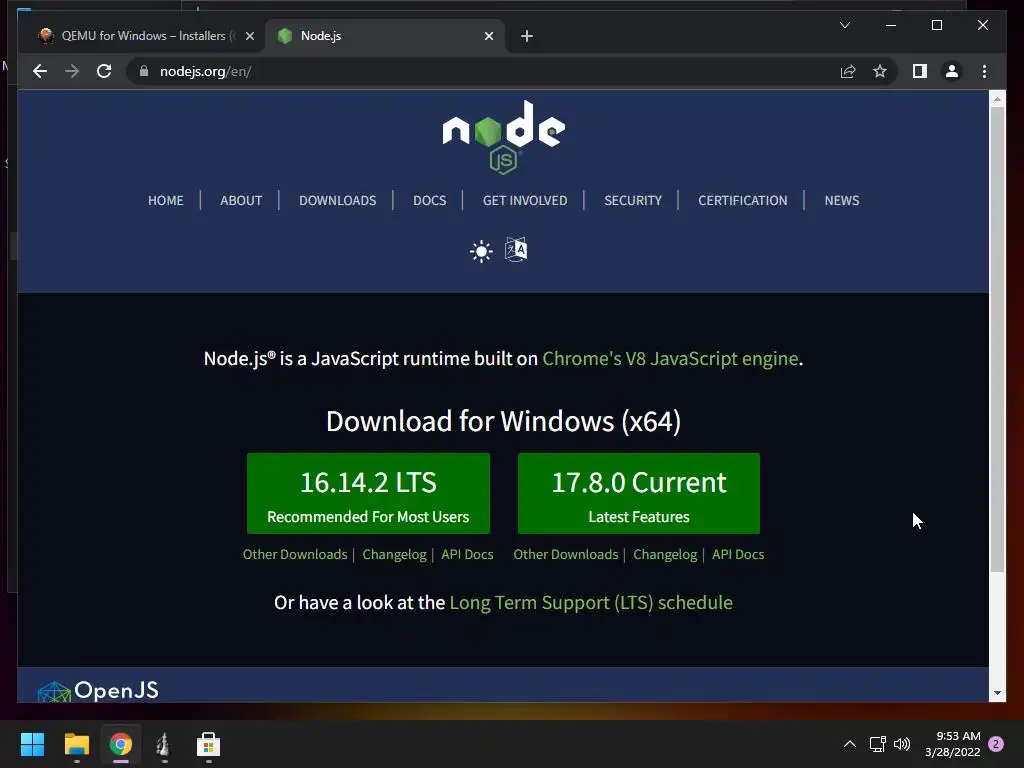The image size is (1024, 768).
Task: Open HOME in site navigation
Action: click(x=165, y=200)
